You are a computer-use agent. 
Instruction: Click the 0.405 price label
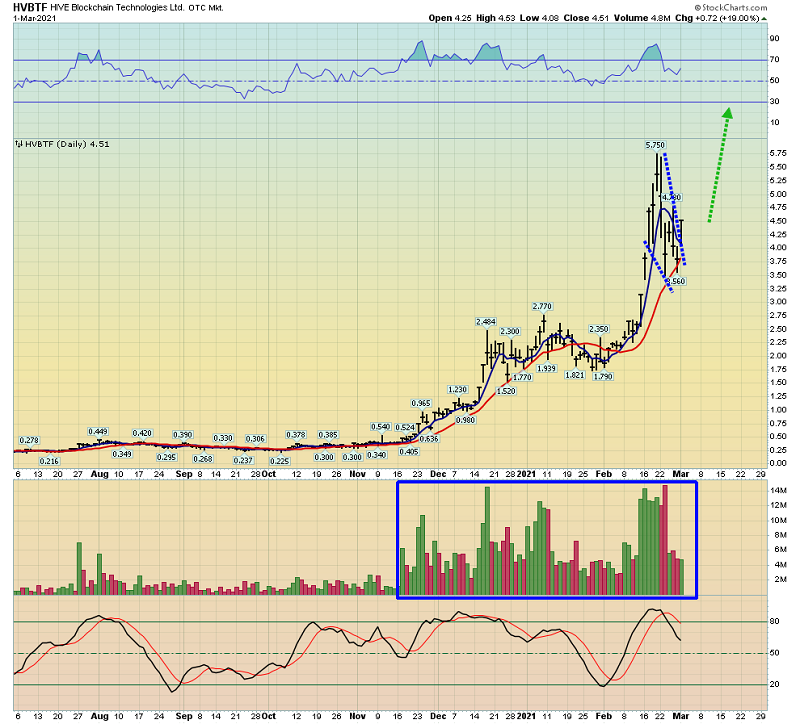pyautogui.click(x=409, y=452)
